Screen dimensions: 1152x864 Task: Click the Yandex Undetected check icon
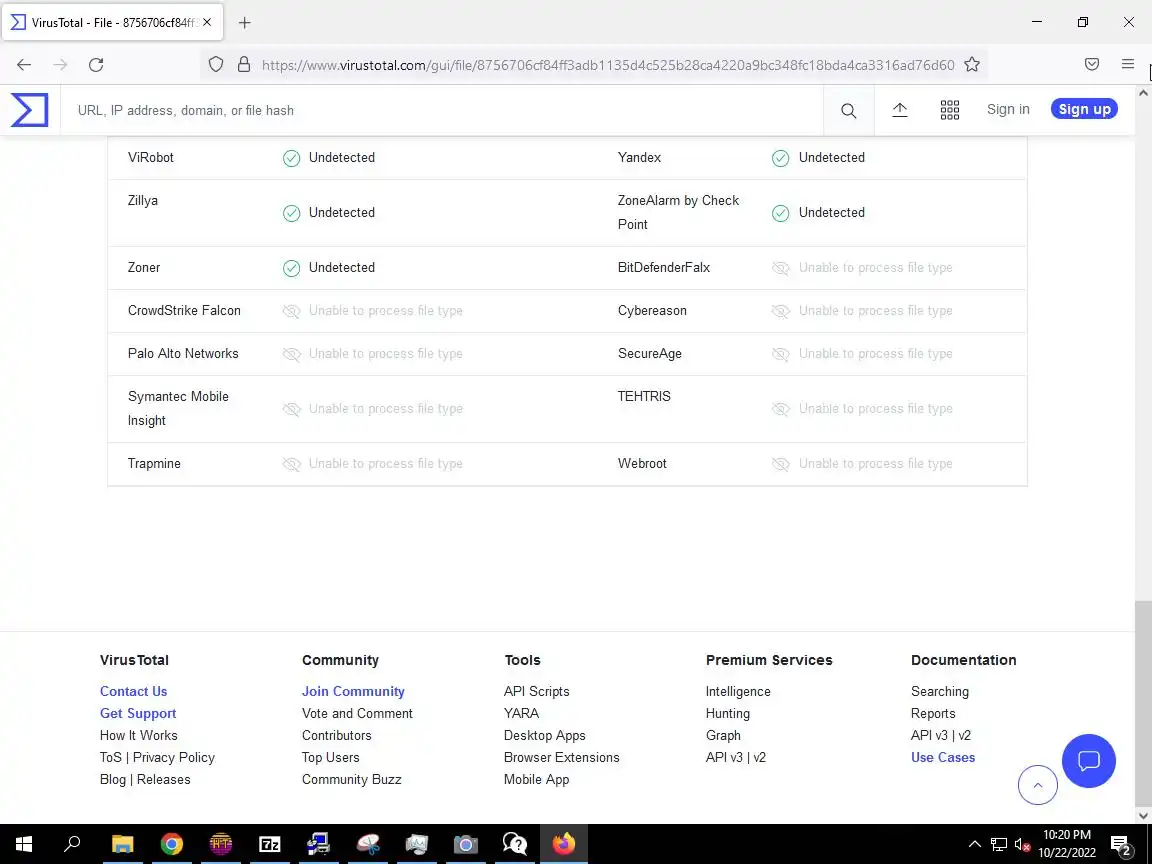coord(780,158)
